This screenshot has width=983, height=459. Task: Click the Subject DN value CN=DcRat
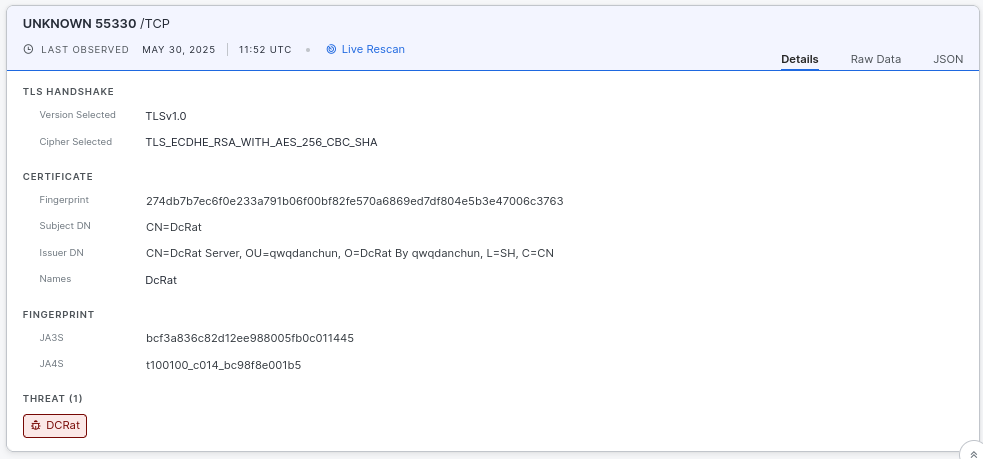click(x=174, y=227)
